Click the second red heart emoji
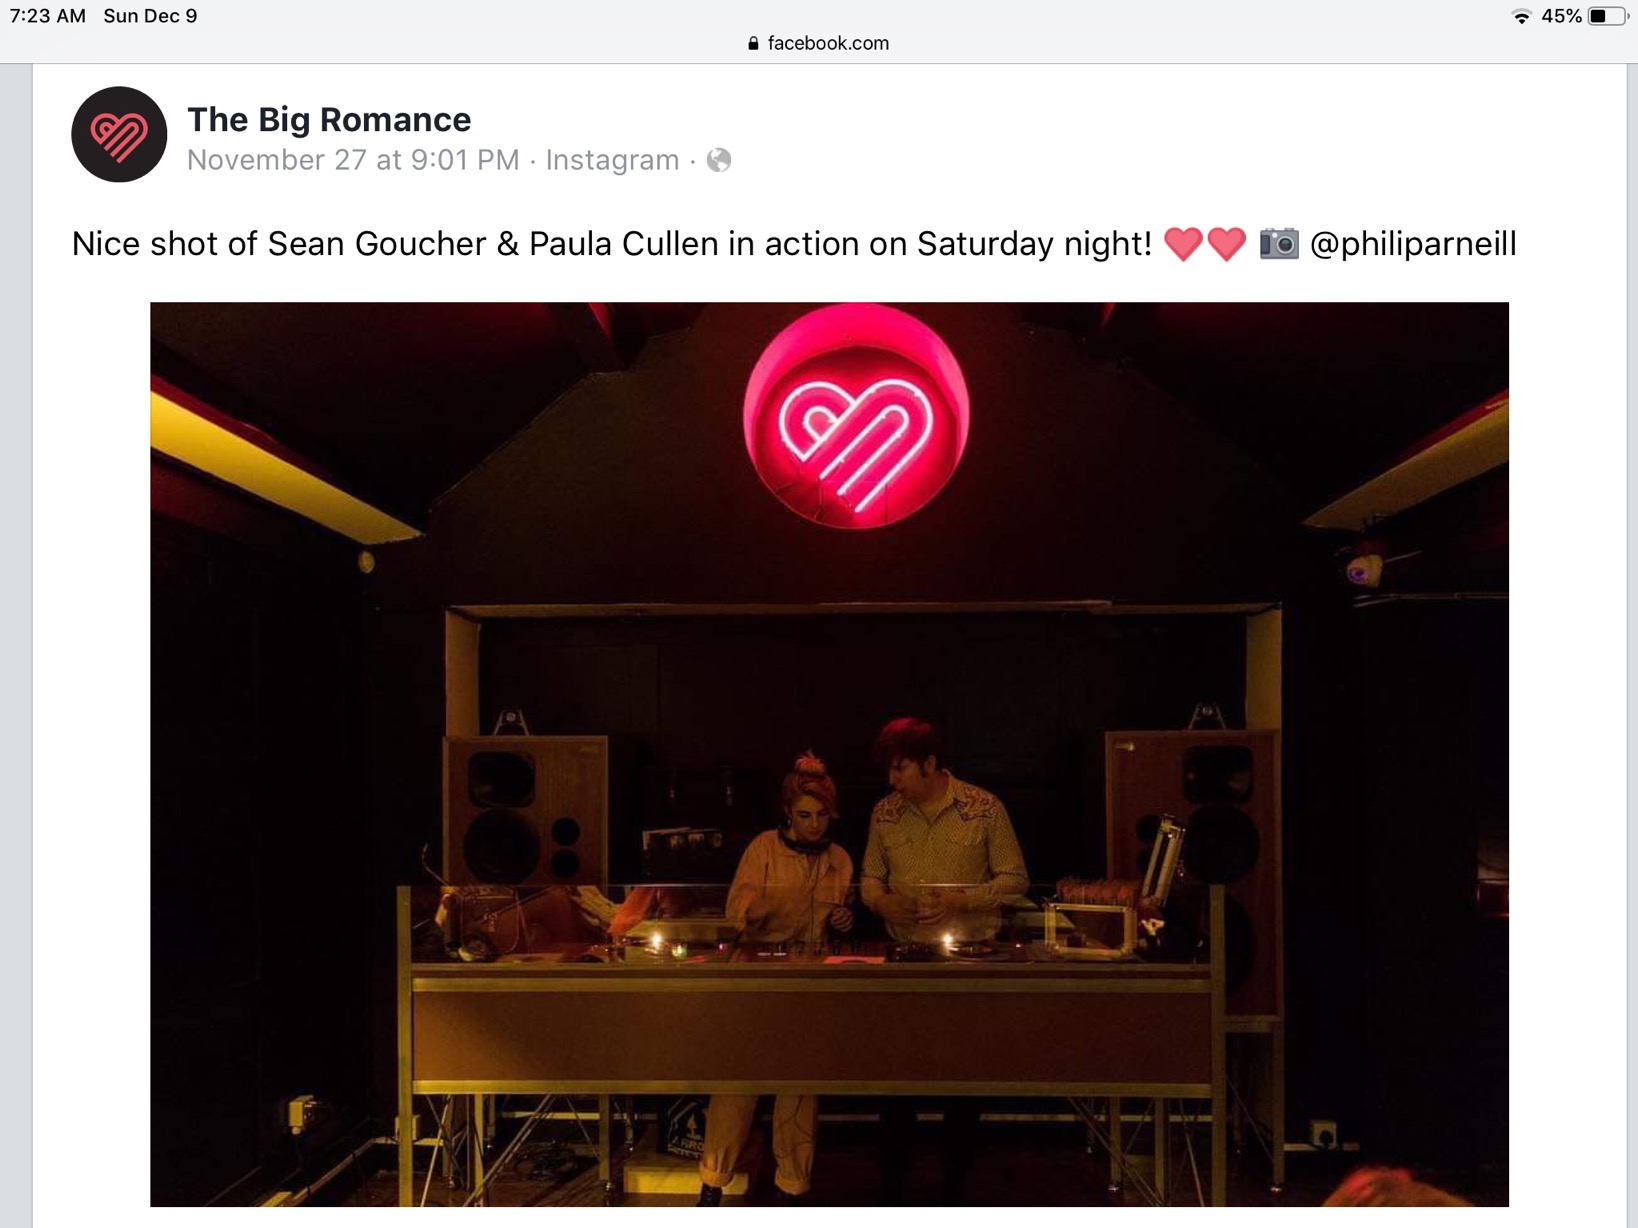This screenshot has width=1638, height=1228. click(1227, 244)
